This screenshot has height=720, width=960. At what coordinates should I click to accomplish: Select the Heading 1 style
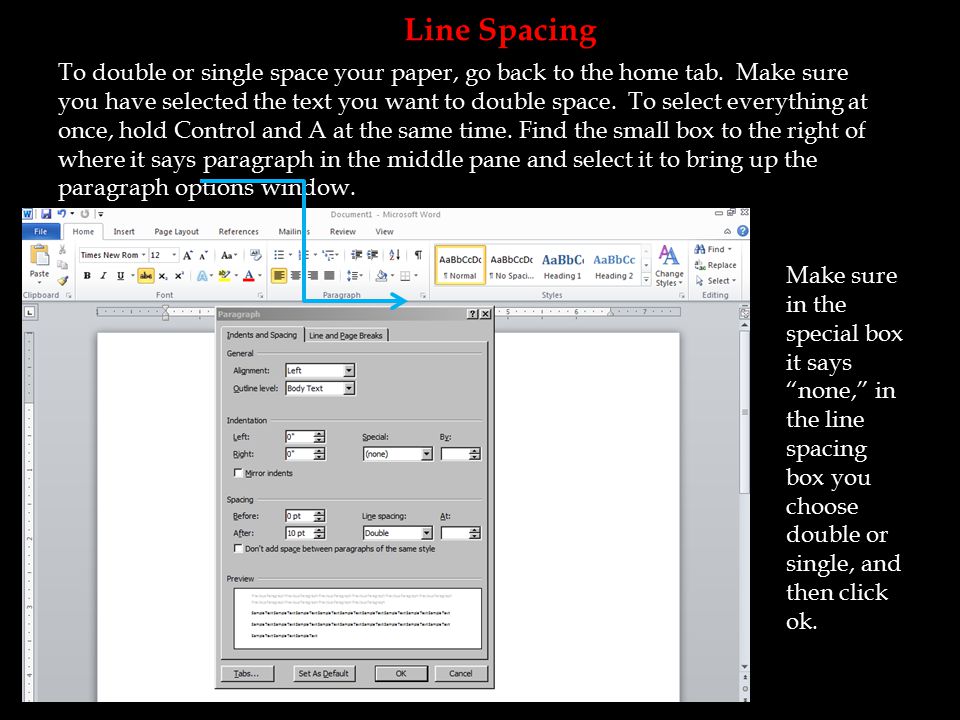[562, 266]
